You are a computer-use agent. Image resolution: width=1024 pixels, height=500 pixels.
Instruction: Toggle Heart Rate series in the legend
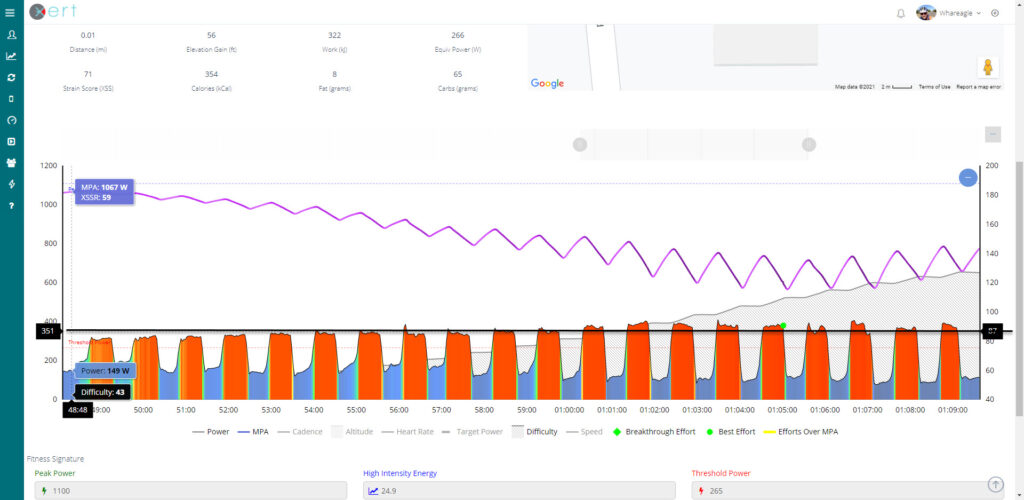pyautogui.click(x=409, y=432)
